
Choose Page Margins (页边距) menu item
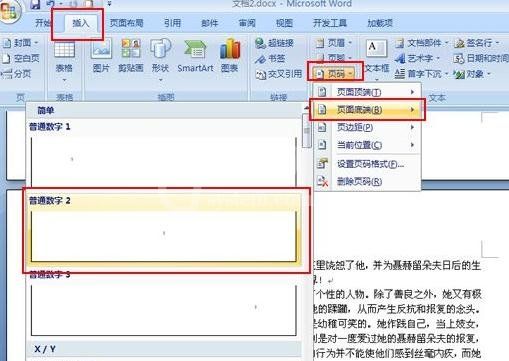click(x=367, y=127)
